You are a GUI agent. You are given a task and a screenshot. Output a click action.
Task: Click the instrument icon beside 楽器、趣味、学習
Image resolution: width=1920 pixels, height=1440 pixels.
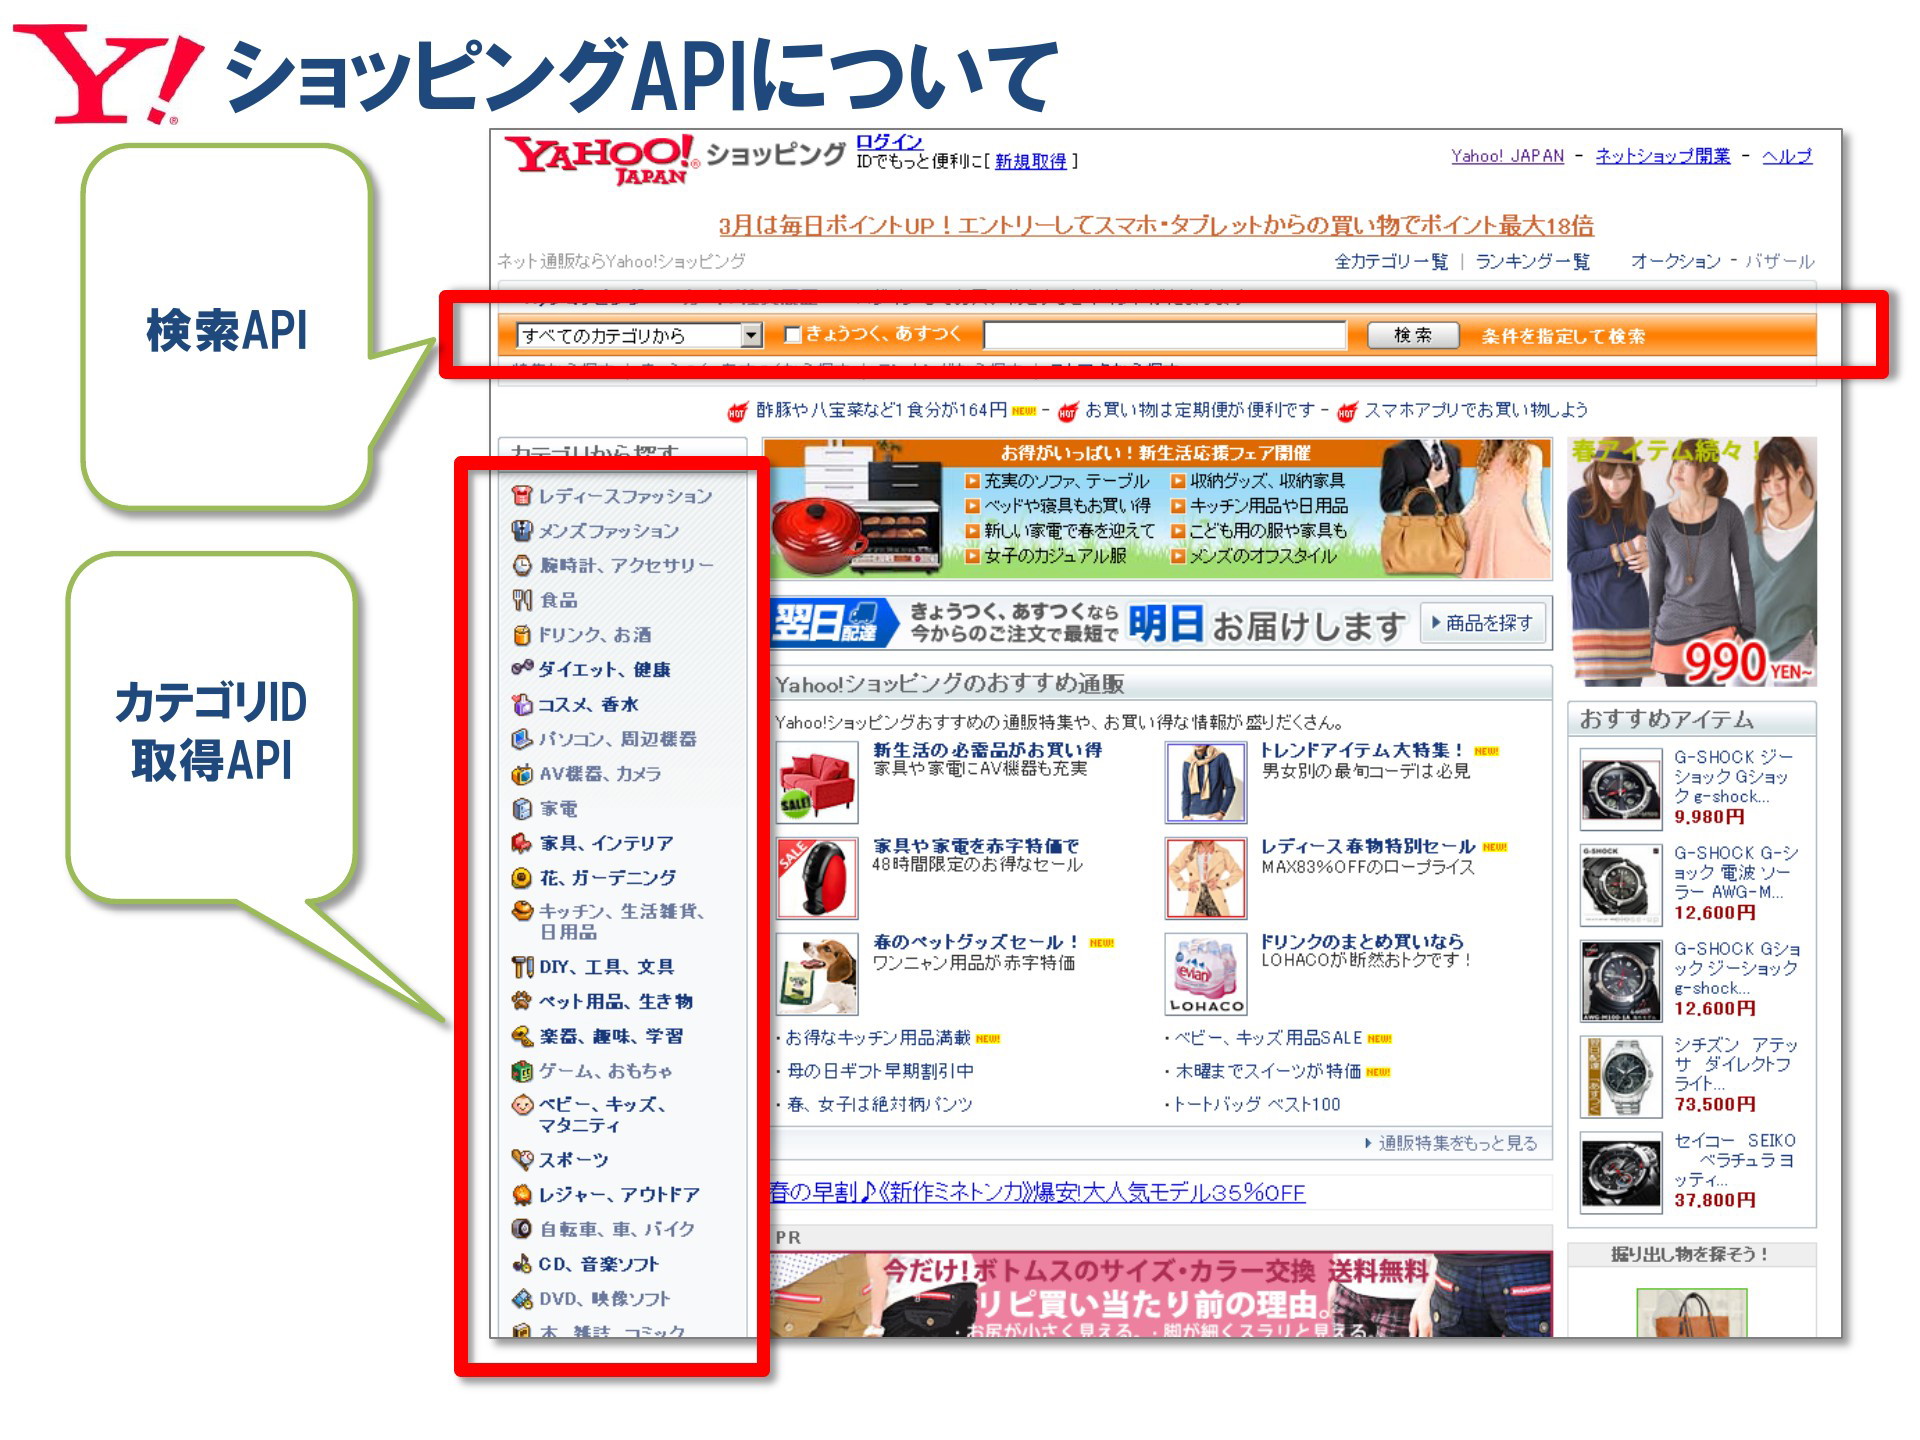(521, 1036)
